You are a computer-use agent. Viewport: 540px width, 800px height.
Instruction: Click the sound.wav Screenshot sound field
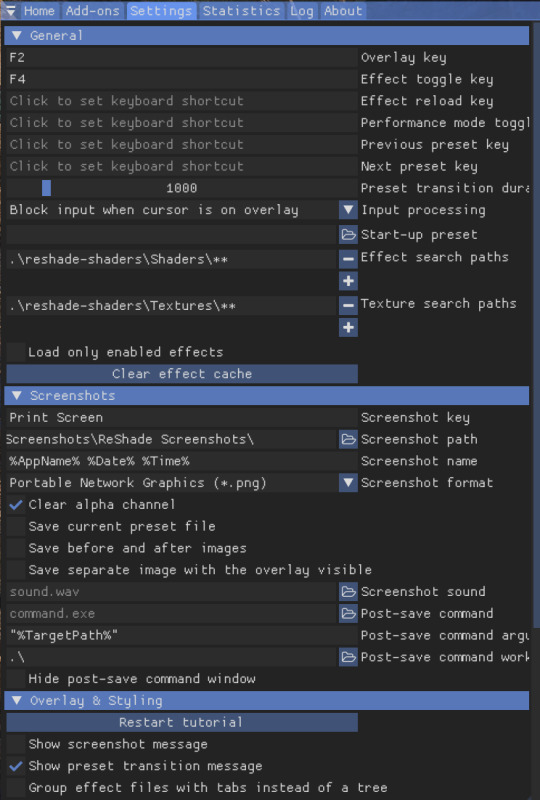(x=171, y=592)
